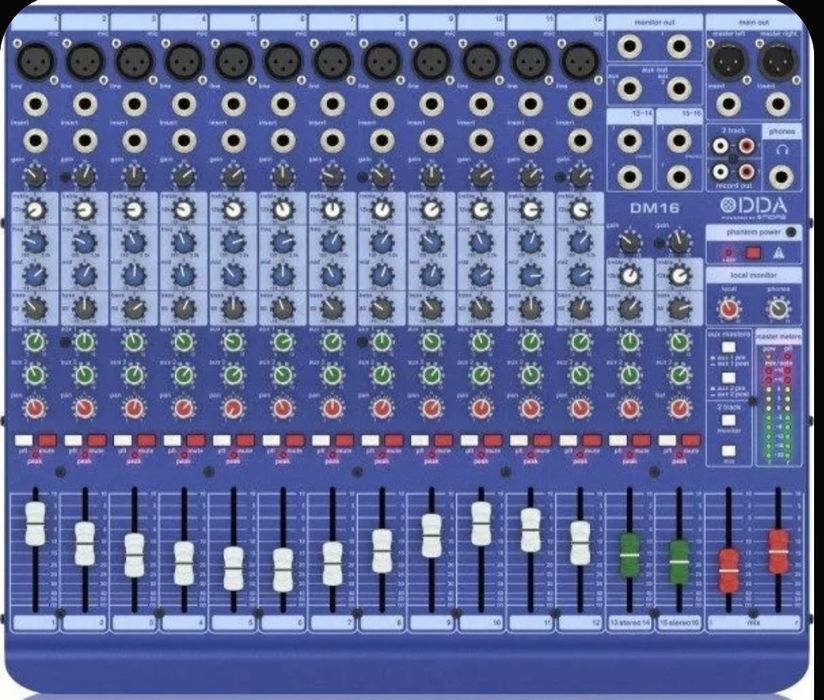Click the white 2 track RCA input
Screen dimensions: 824x700
pyautogui.click(x=720, y=146)
